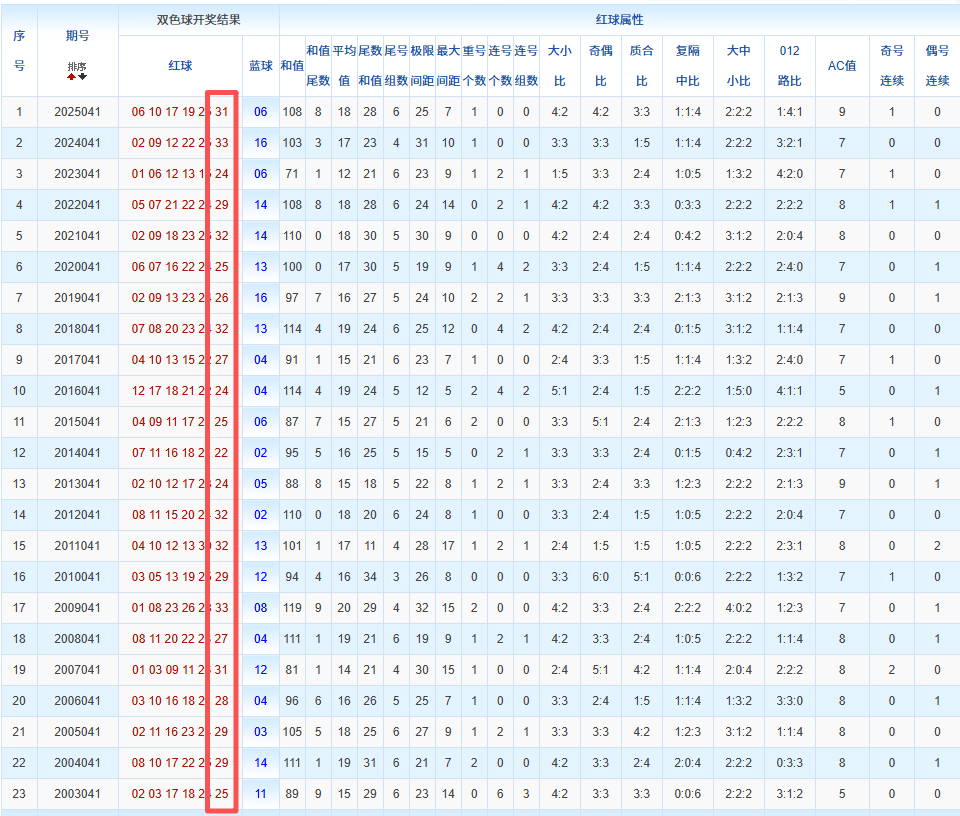Viewport: 960px width, 816px height.
Task: Click the 奇偶比 column header
Action: tap(600, 65)
